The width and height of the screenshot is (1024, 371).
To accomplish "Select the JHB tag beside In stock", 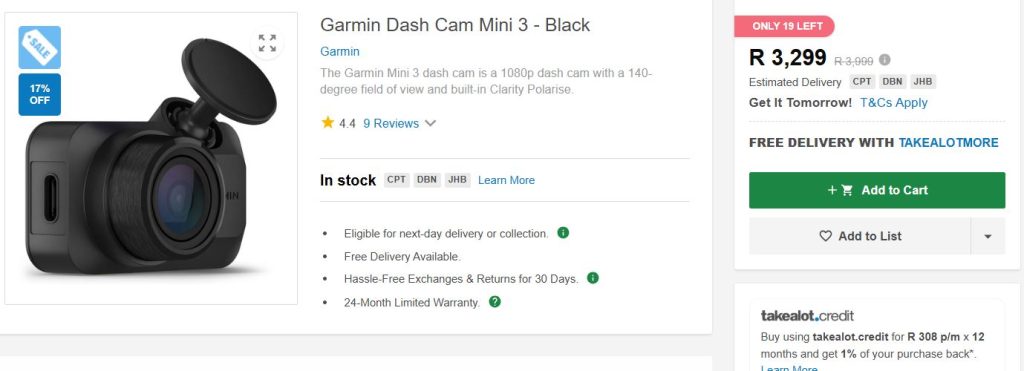I will [x=458, y=180].
